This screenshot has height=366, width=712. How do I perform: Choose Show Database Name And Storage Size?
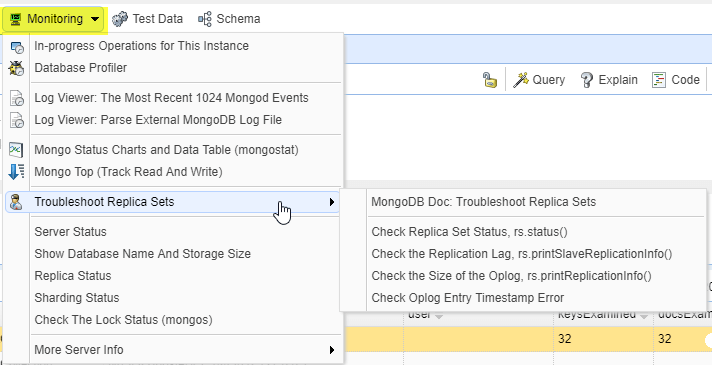point(173,254)
